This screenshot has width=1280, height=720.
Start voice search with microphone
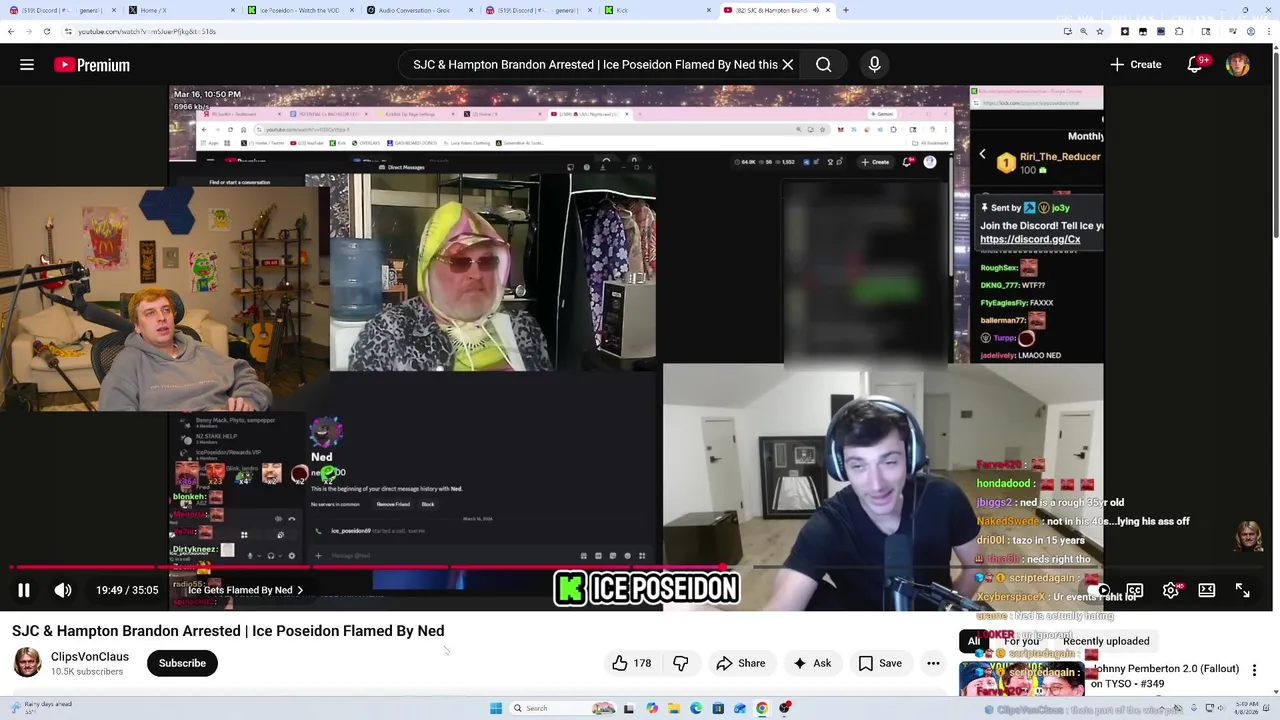[875, 65]
